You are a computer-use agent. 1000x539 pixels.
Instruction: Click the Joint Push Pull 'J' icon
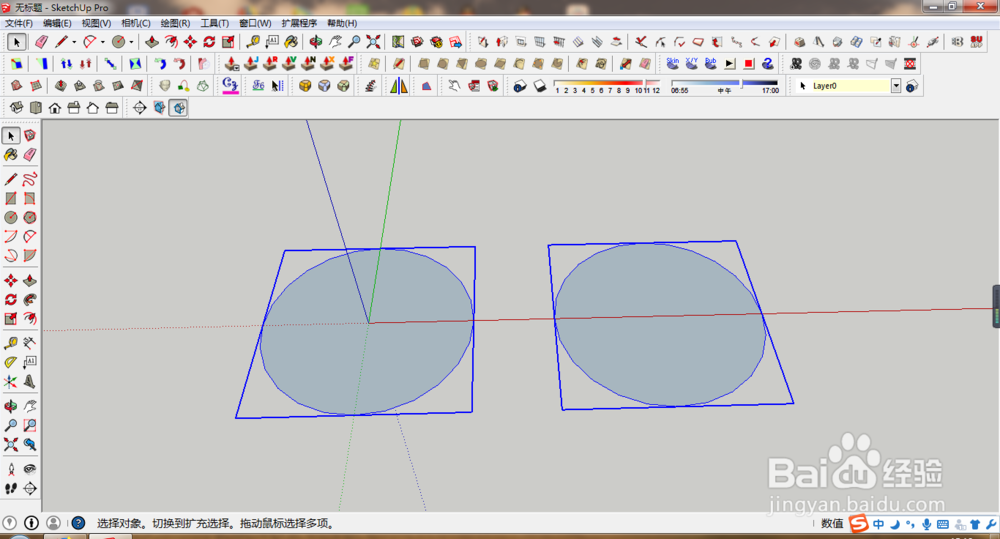tap(251, 64)
